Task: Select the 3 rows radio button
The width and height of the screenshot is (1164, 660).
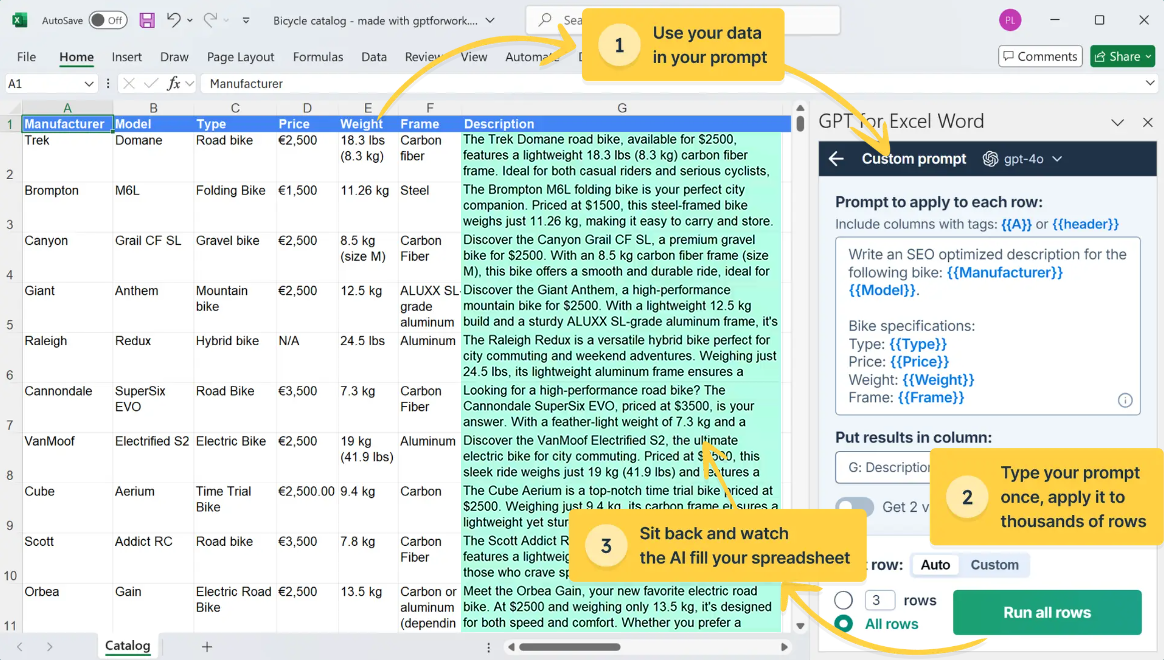Action: pos(843,600)
